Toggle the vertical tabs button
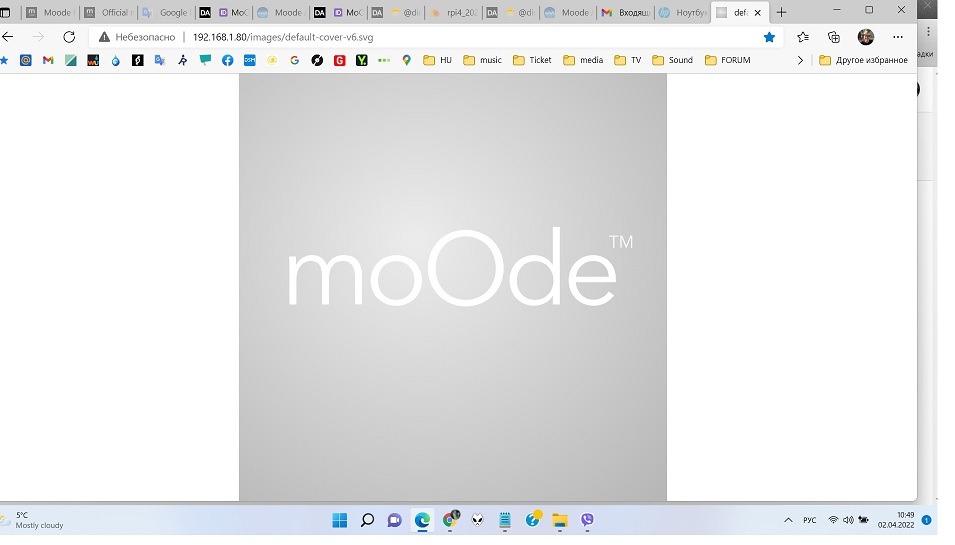Viewport: 955px width, 545px height. 5,12
